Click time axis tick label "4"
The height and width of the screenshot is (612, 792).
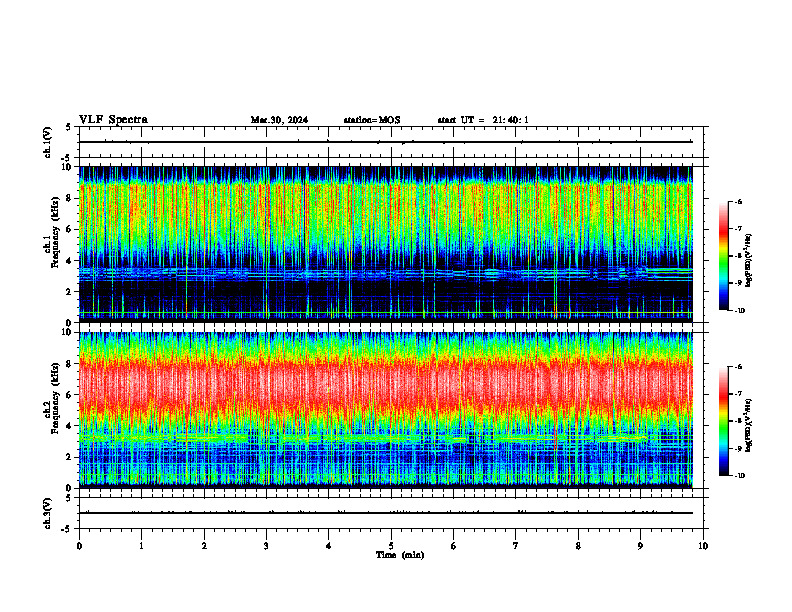pos(329,546)
